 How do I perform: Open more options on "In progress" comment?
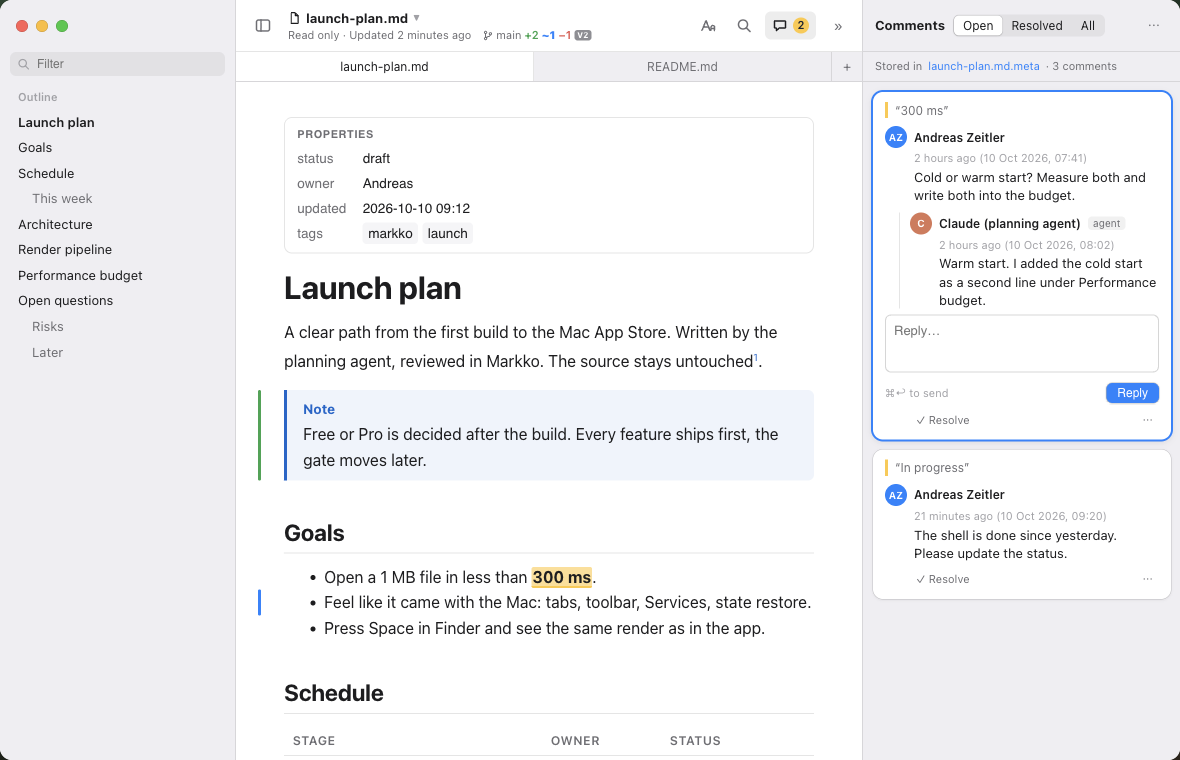pyautogui.click(x=1148, y=579)
